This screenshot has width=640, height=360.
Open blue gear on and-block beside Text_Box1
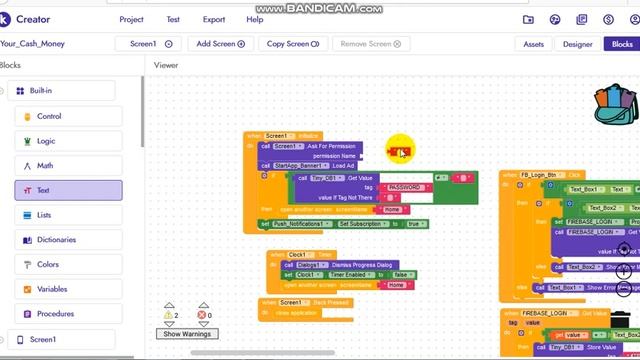tap(551, 185)
